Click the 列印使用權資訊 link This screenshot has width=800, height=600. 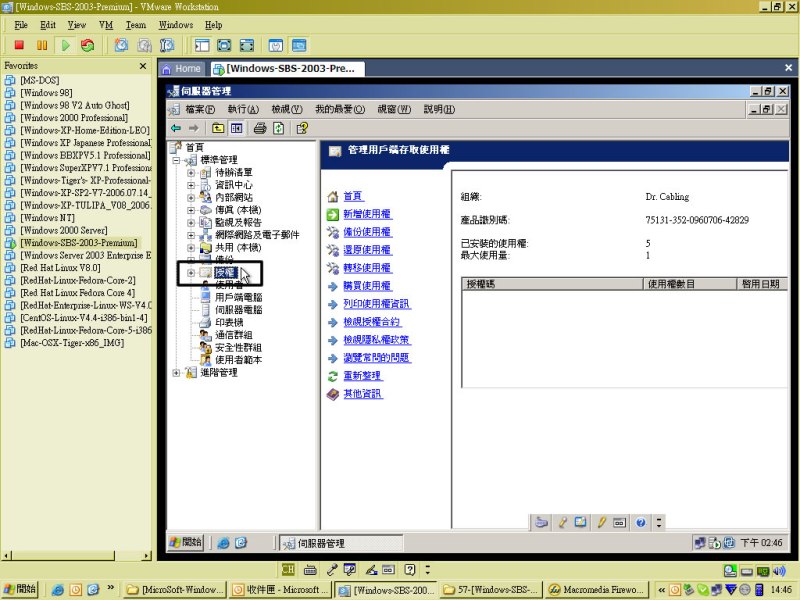(x=377, y=304)
